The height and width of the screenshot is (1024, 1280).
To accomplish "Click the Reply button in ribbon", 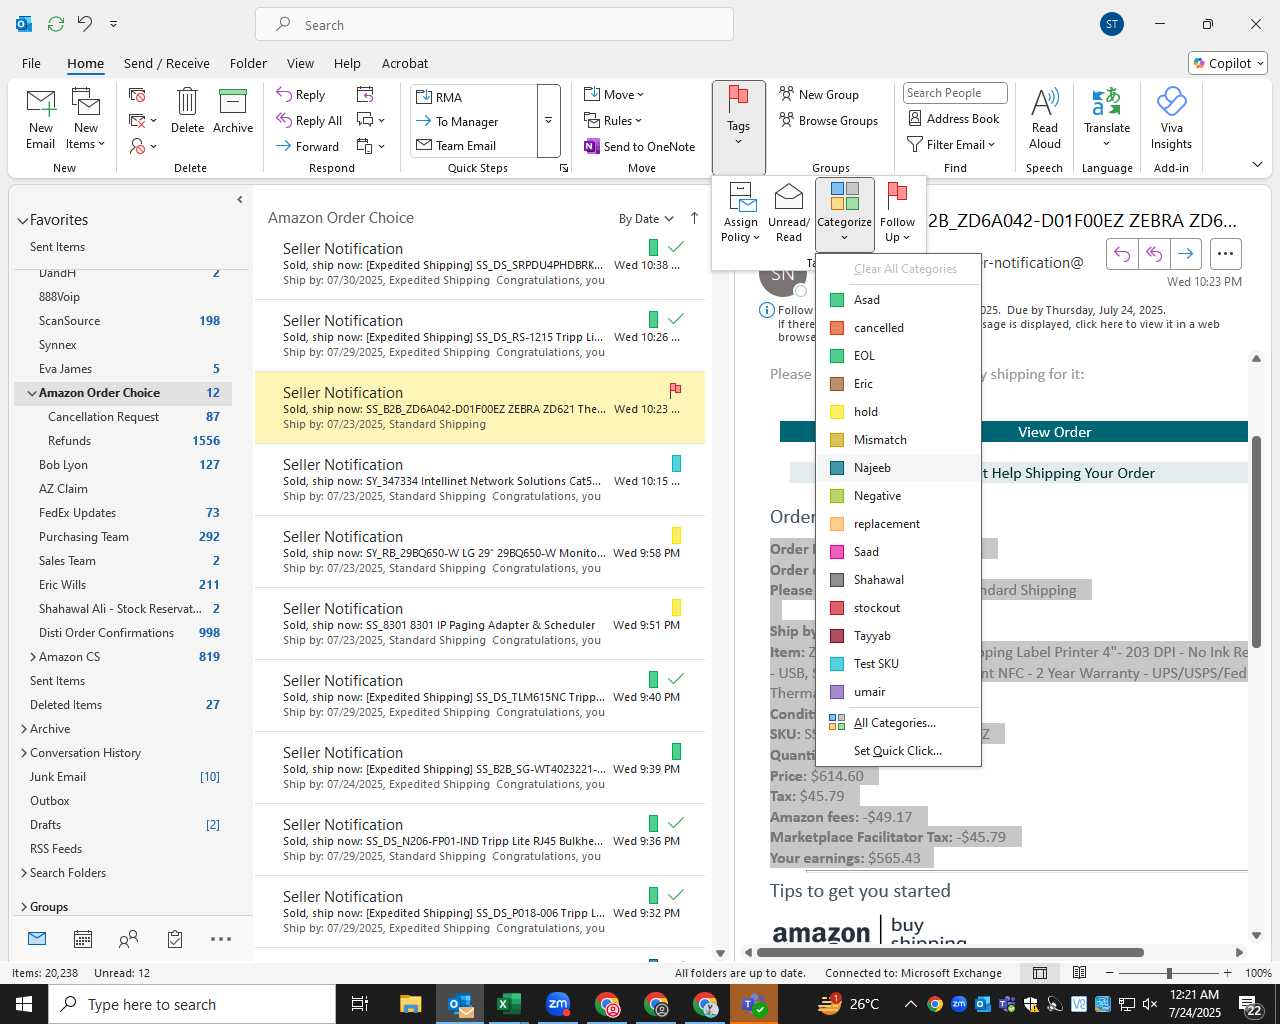I will 301,94.
